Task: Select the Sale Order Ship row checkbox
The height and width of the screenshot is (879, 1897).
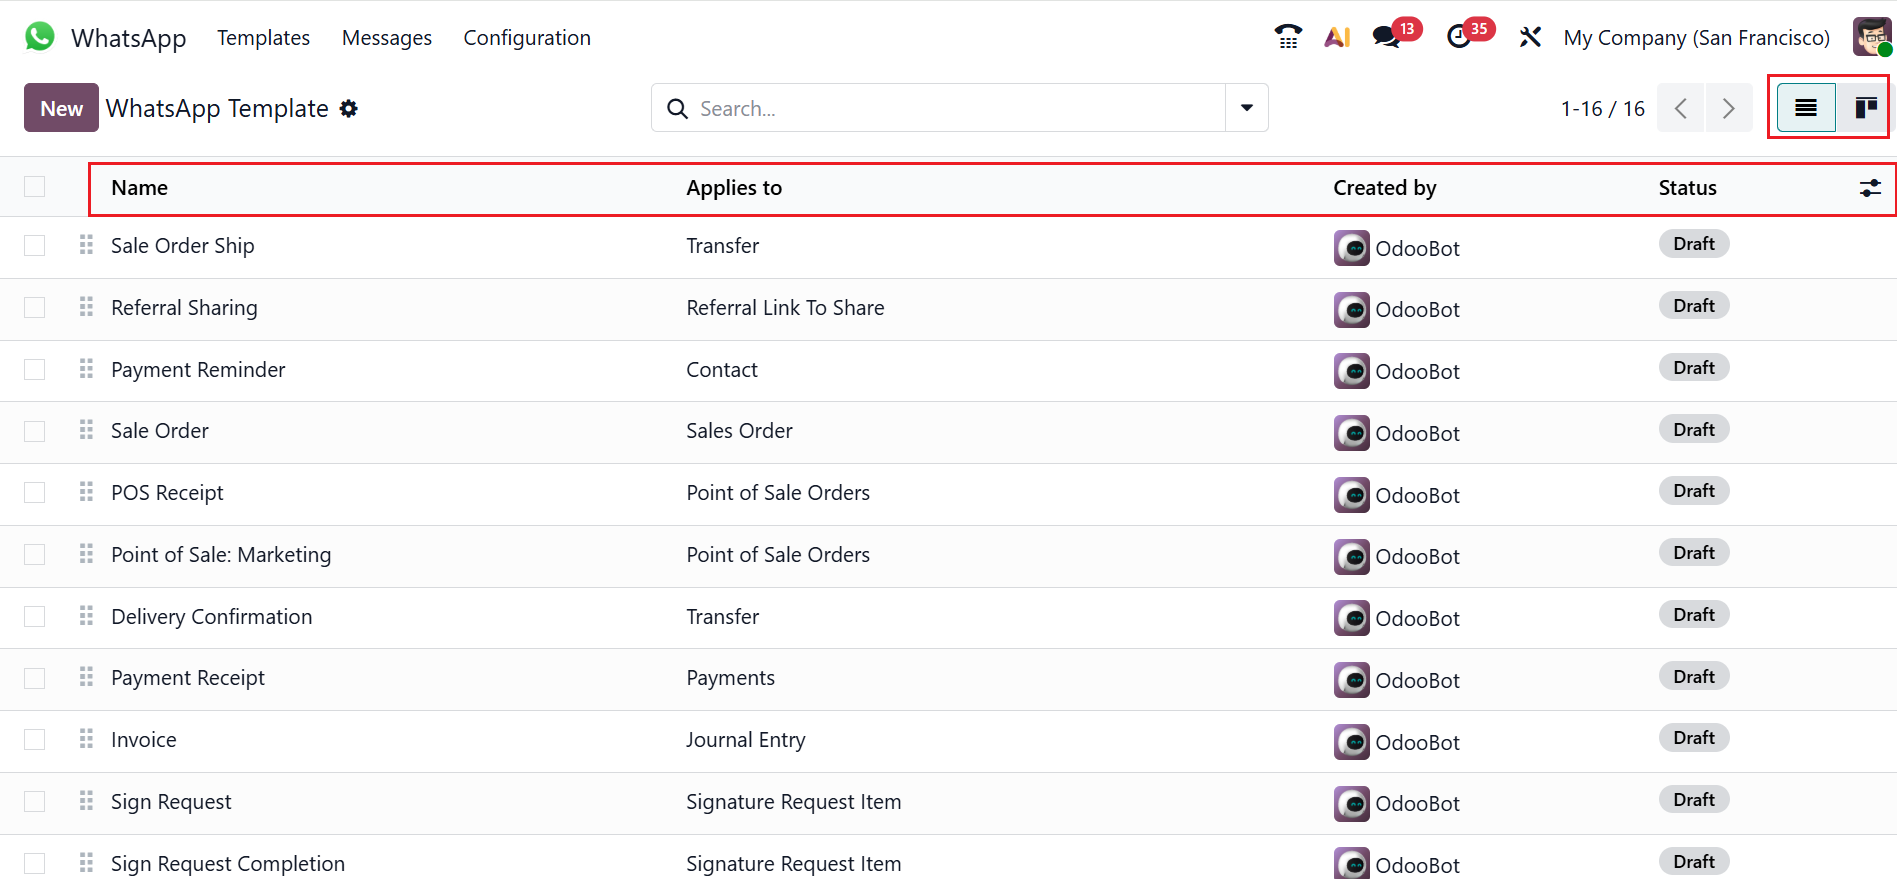Action: click(35, 246)
